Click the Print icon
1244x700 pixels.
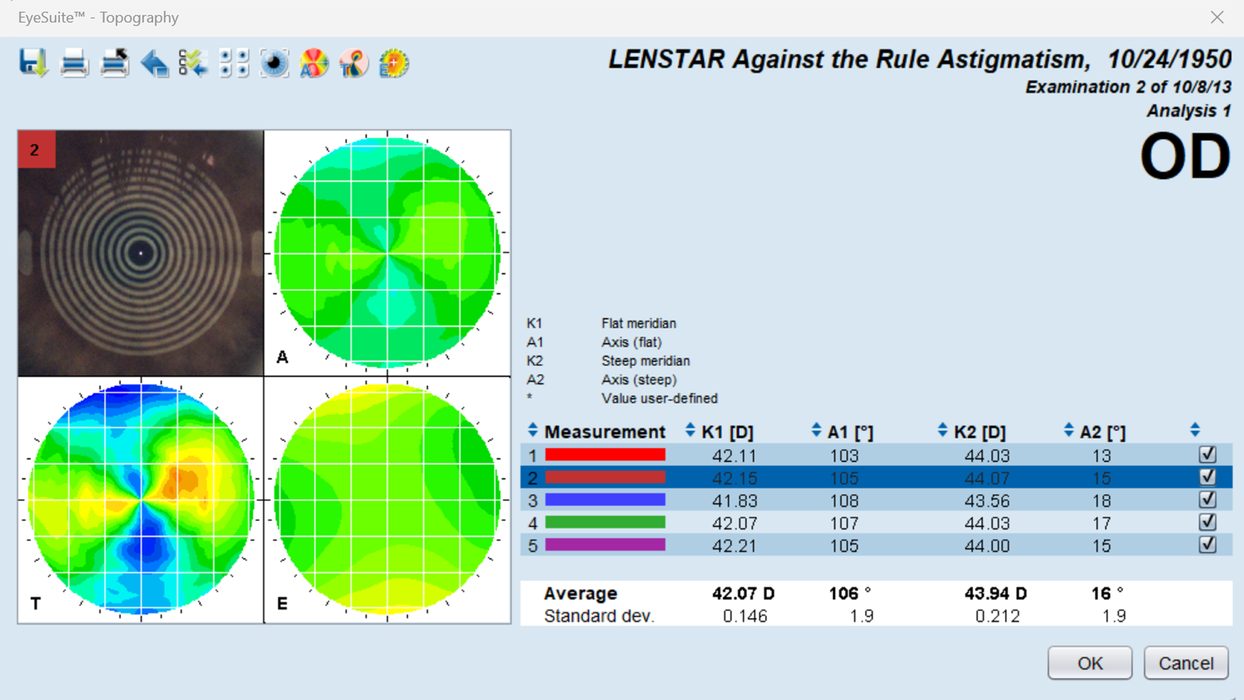pos(74,62)
